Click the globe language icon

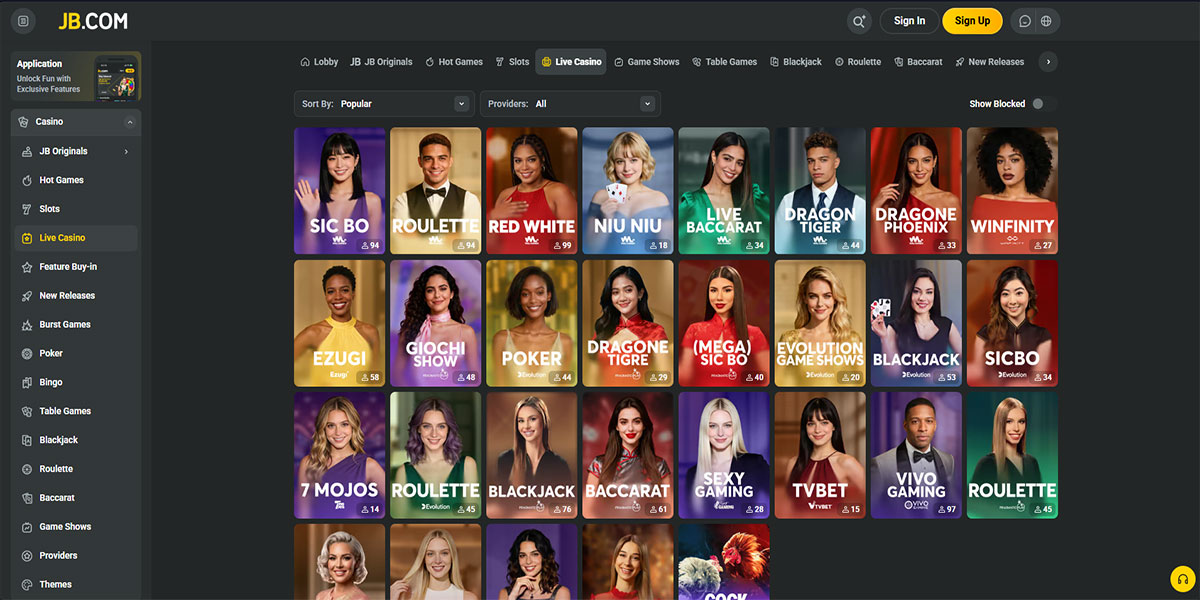pyautogui.click(x=1046, y=21)
